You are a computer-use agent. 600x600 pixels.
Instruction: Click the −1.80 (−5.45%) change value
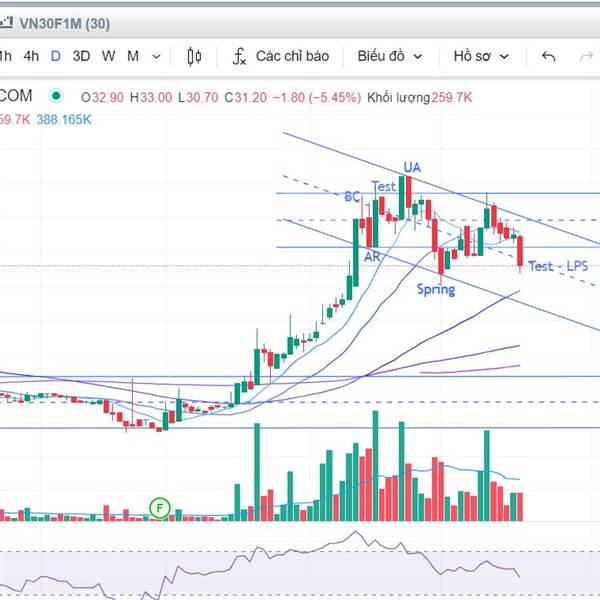coord(317,98)
